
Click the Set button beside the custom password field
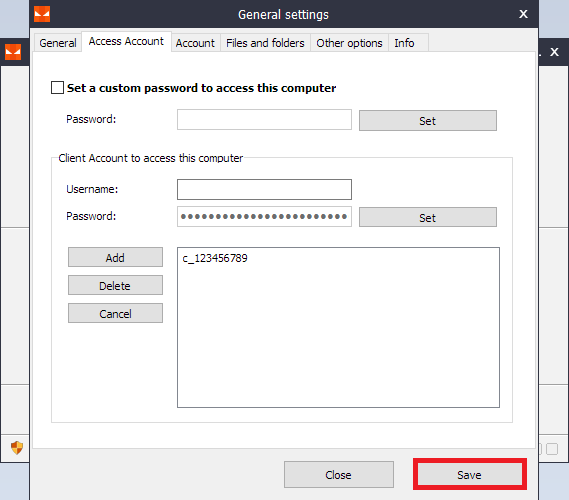(427, 120)
